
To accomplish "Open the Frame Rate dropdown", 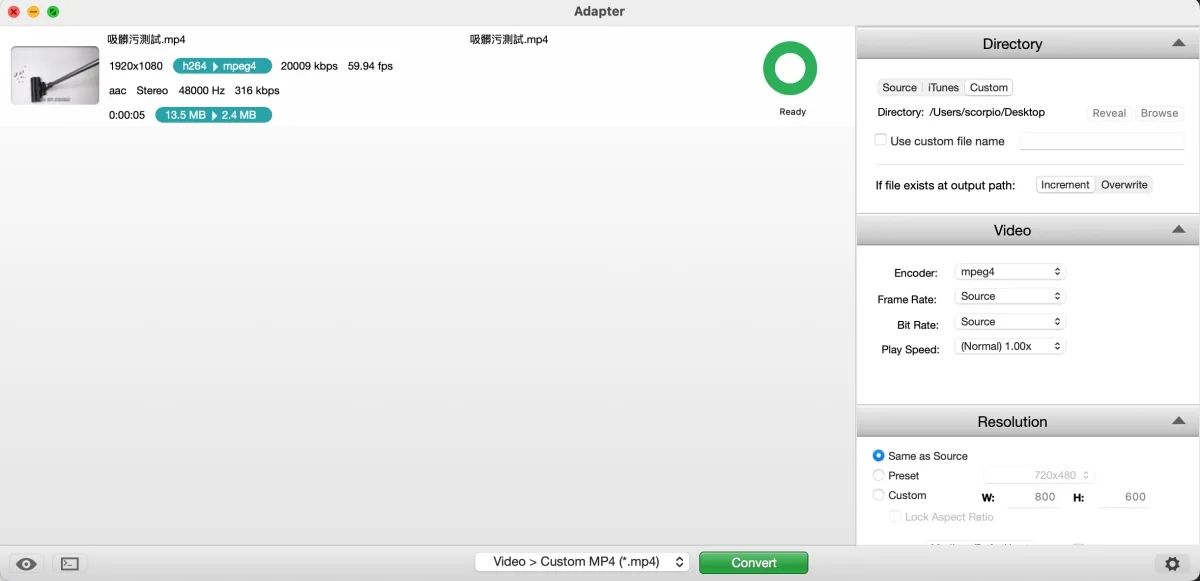I will pyautogui.click(x=1009, y=297).
